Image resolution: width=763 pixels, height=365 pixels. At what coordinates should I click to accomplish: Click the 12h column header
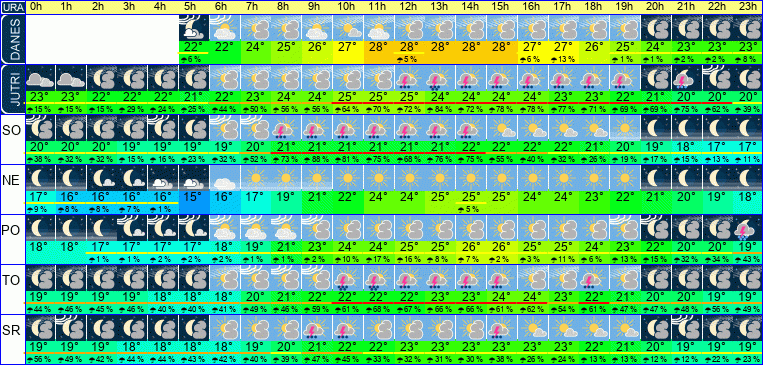point(410,7)
